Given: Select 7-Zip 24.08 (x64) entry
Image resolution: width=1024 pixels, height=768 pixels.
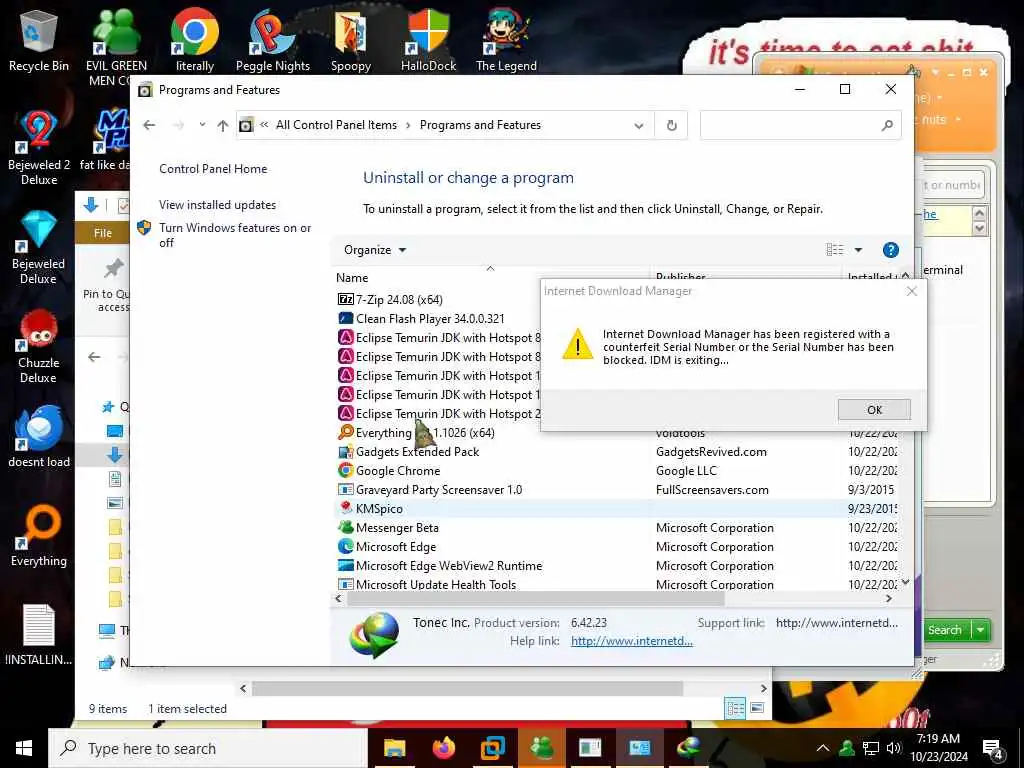Looking at the screenshot, I should 399,300.
